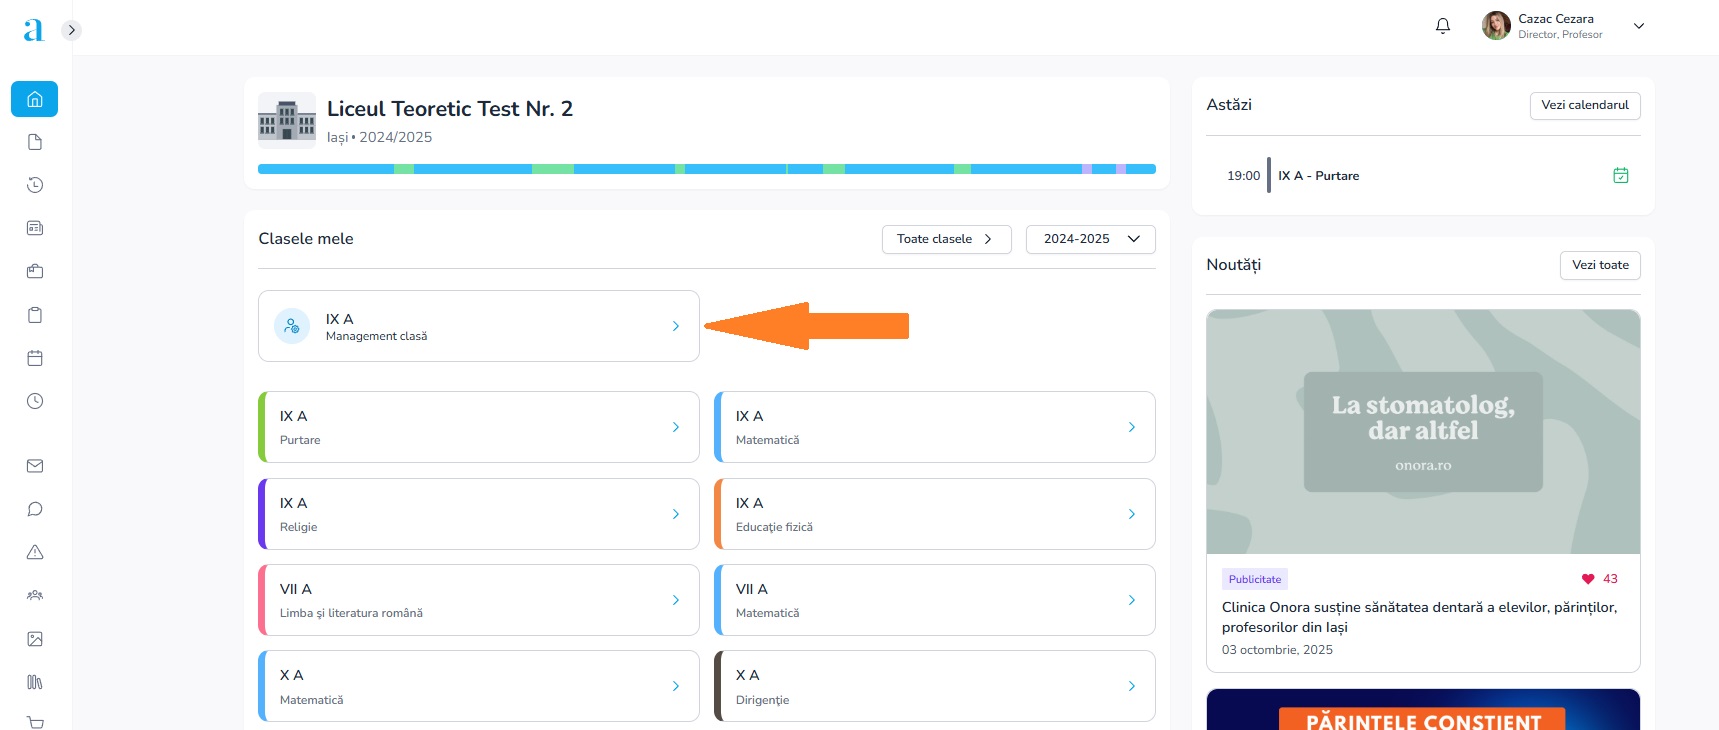Open the envelope mail icon in sidebar
Screen dimensions: 1719x730
pyautogui.click(x=35, y=466)
